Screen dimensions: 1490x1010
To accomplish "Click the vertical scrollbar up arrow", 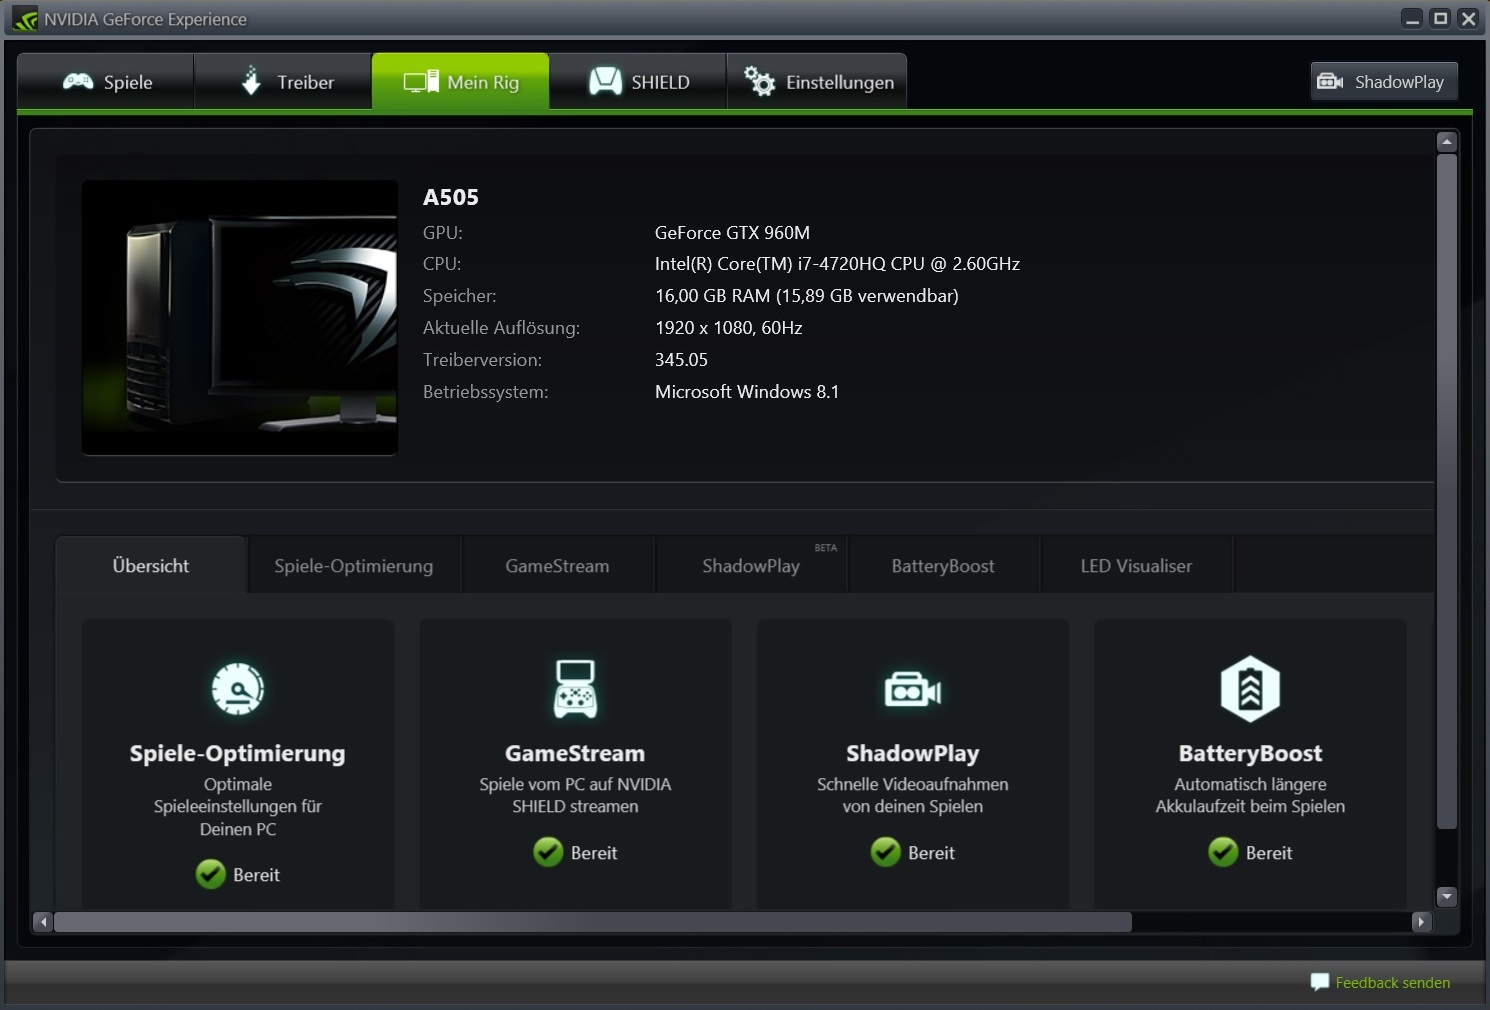I will coord(1447,142).
